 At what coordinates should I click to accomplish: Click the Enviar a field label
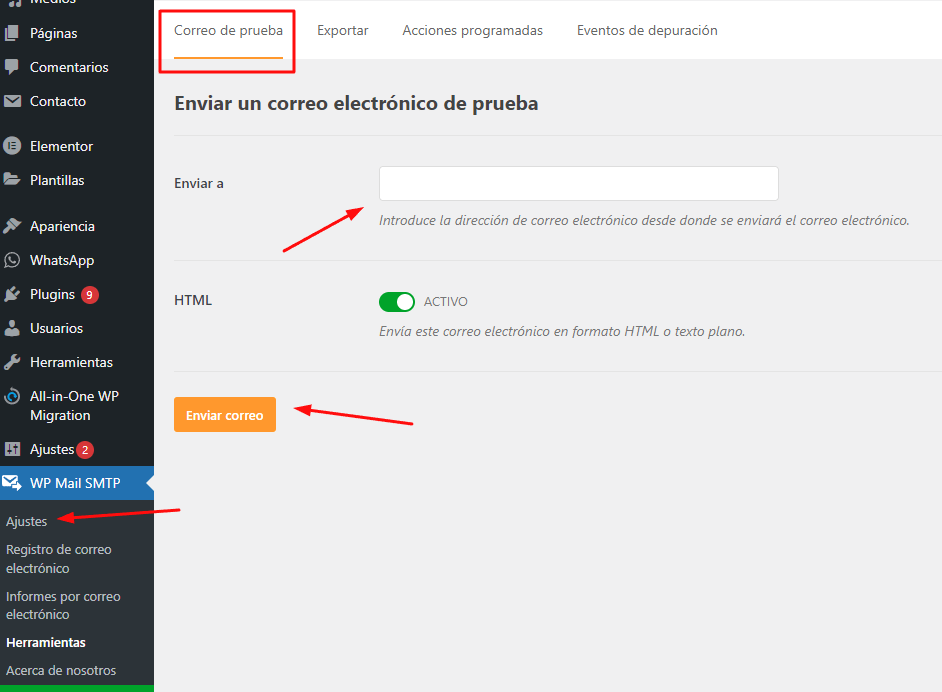coord(199,183)
